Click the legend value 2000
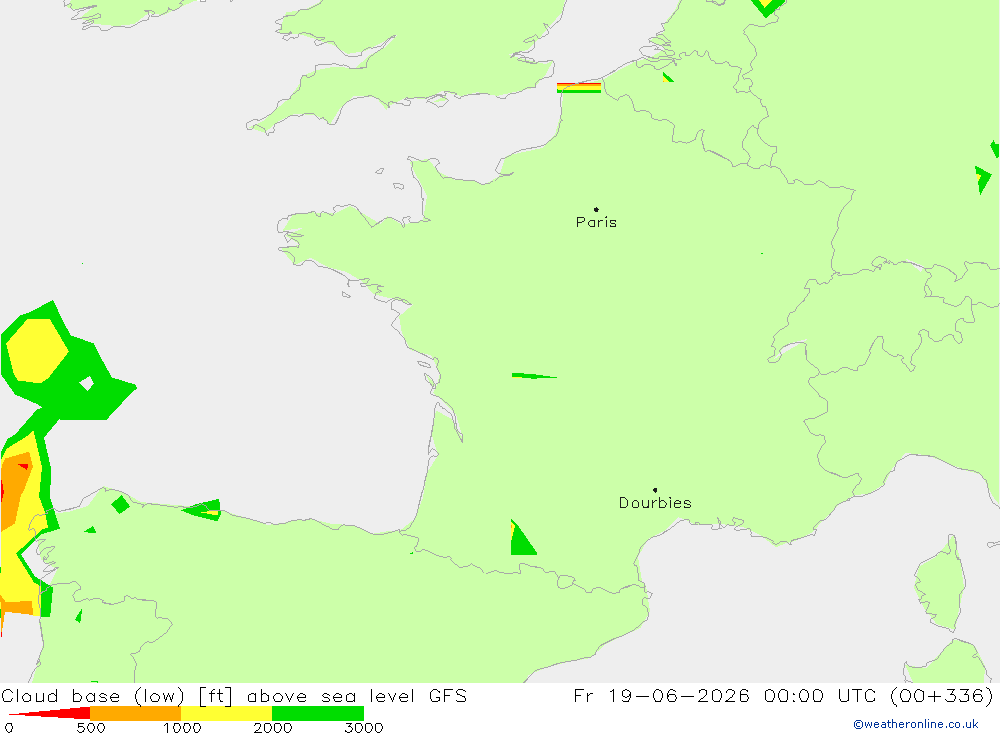1000x733 pixels. coord(272,727)
